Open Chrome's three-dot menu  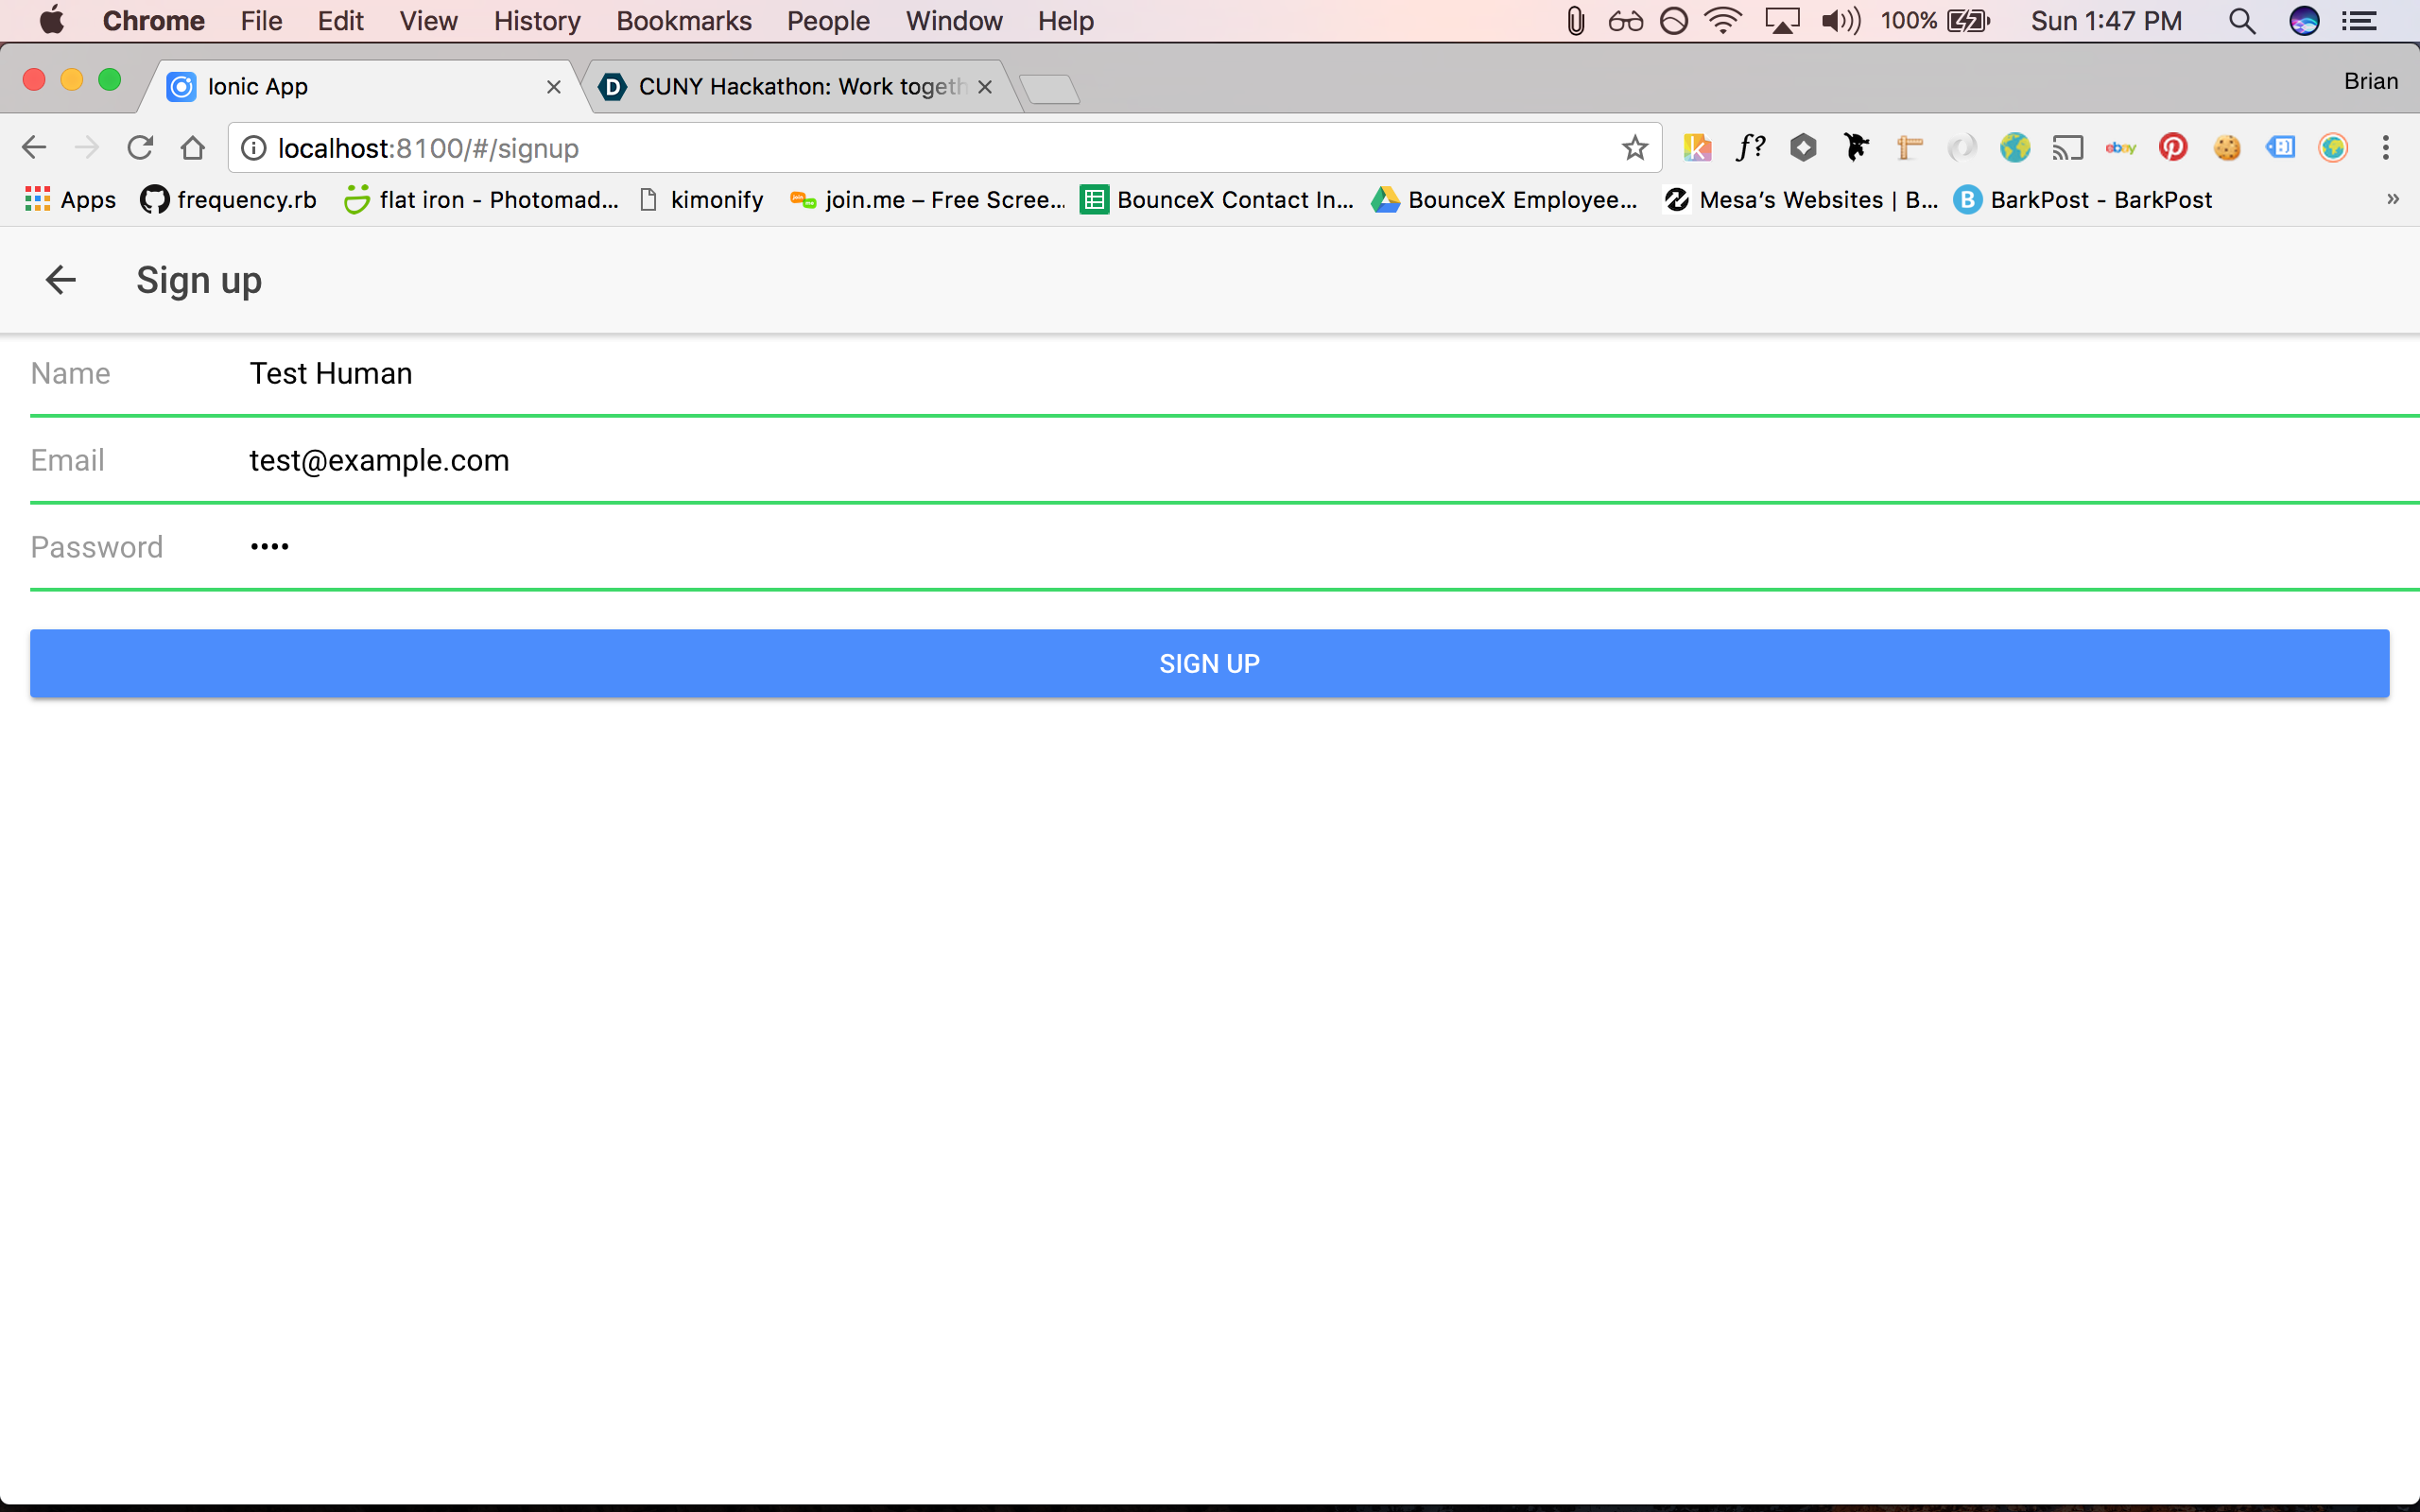click(x=2385, y=148)
